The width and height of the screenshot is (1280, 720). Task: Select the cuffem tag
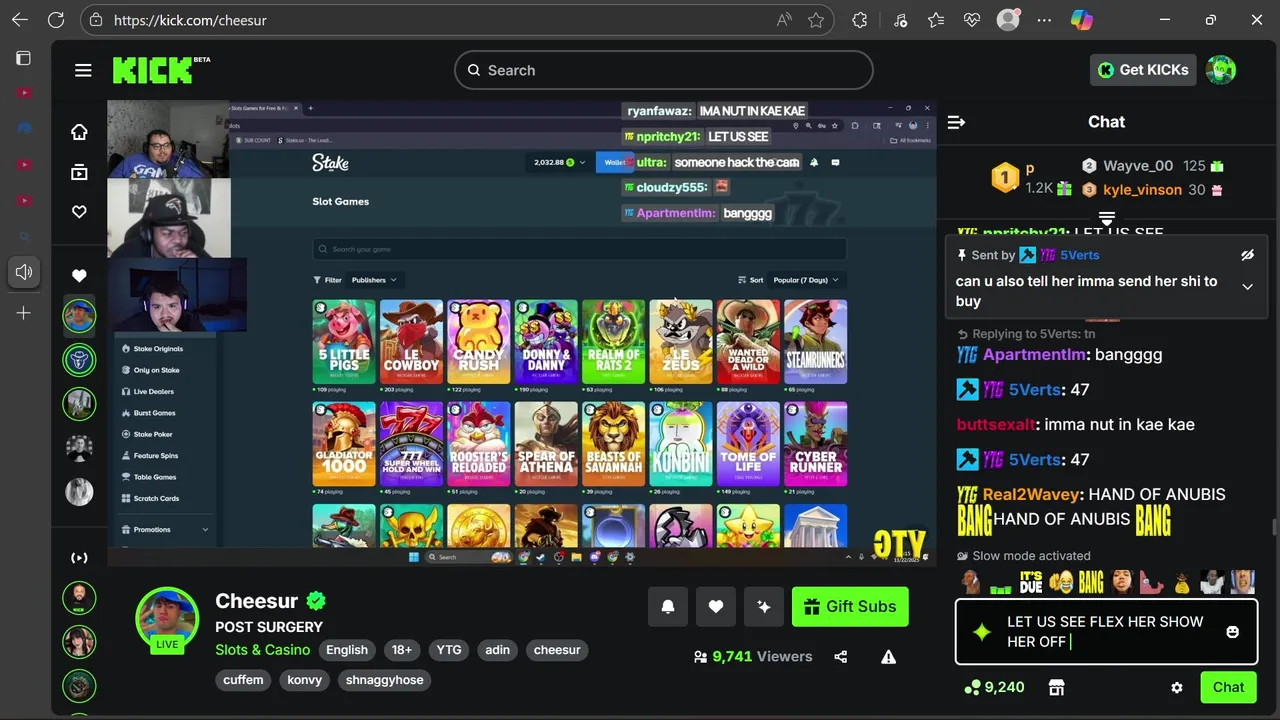pyautogui.click(x=243, y=680)
